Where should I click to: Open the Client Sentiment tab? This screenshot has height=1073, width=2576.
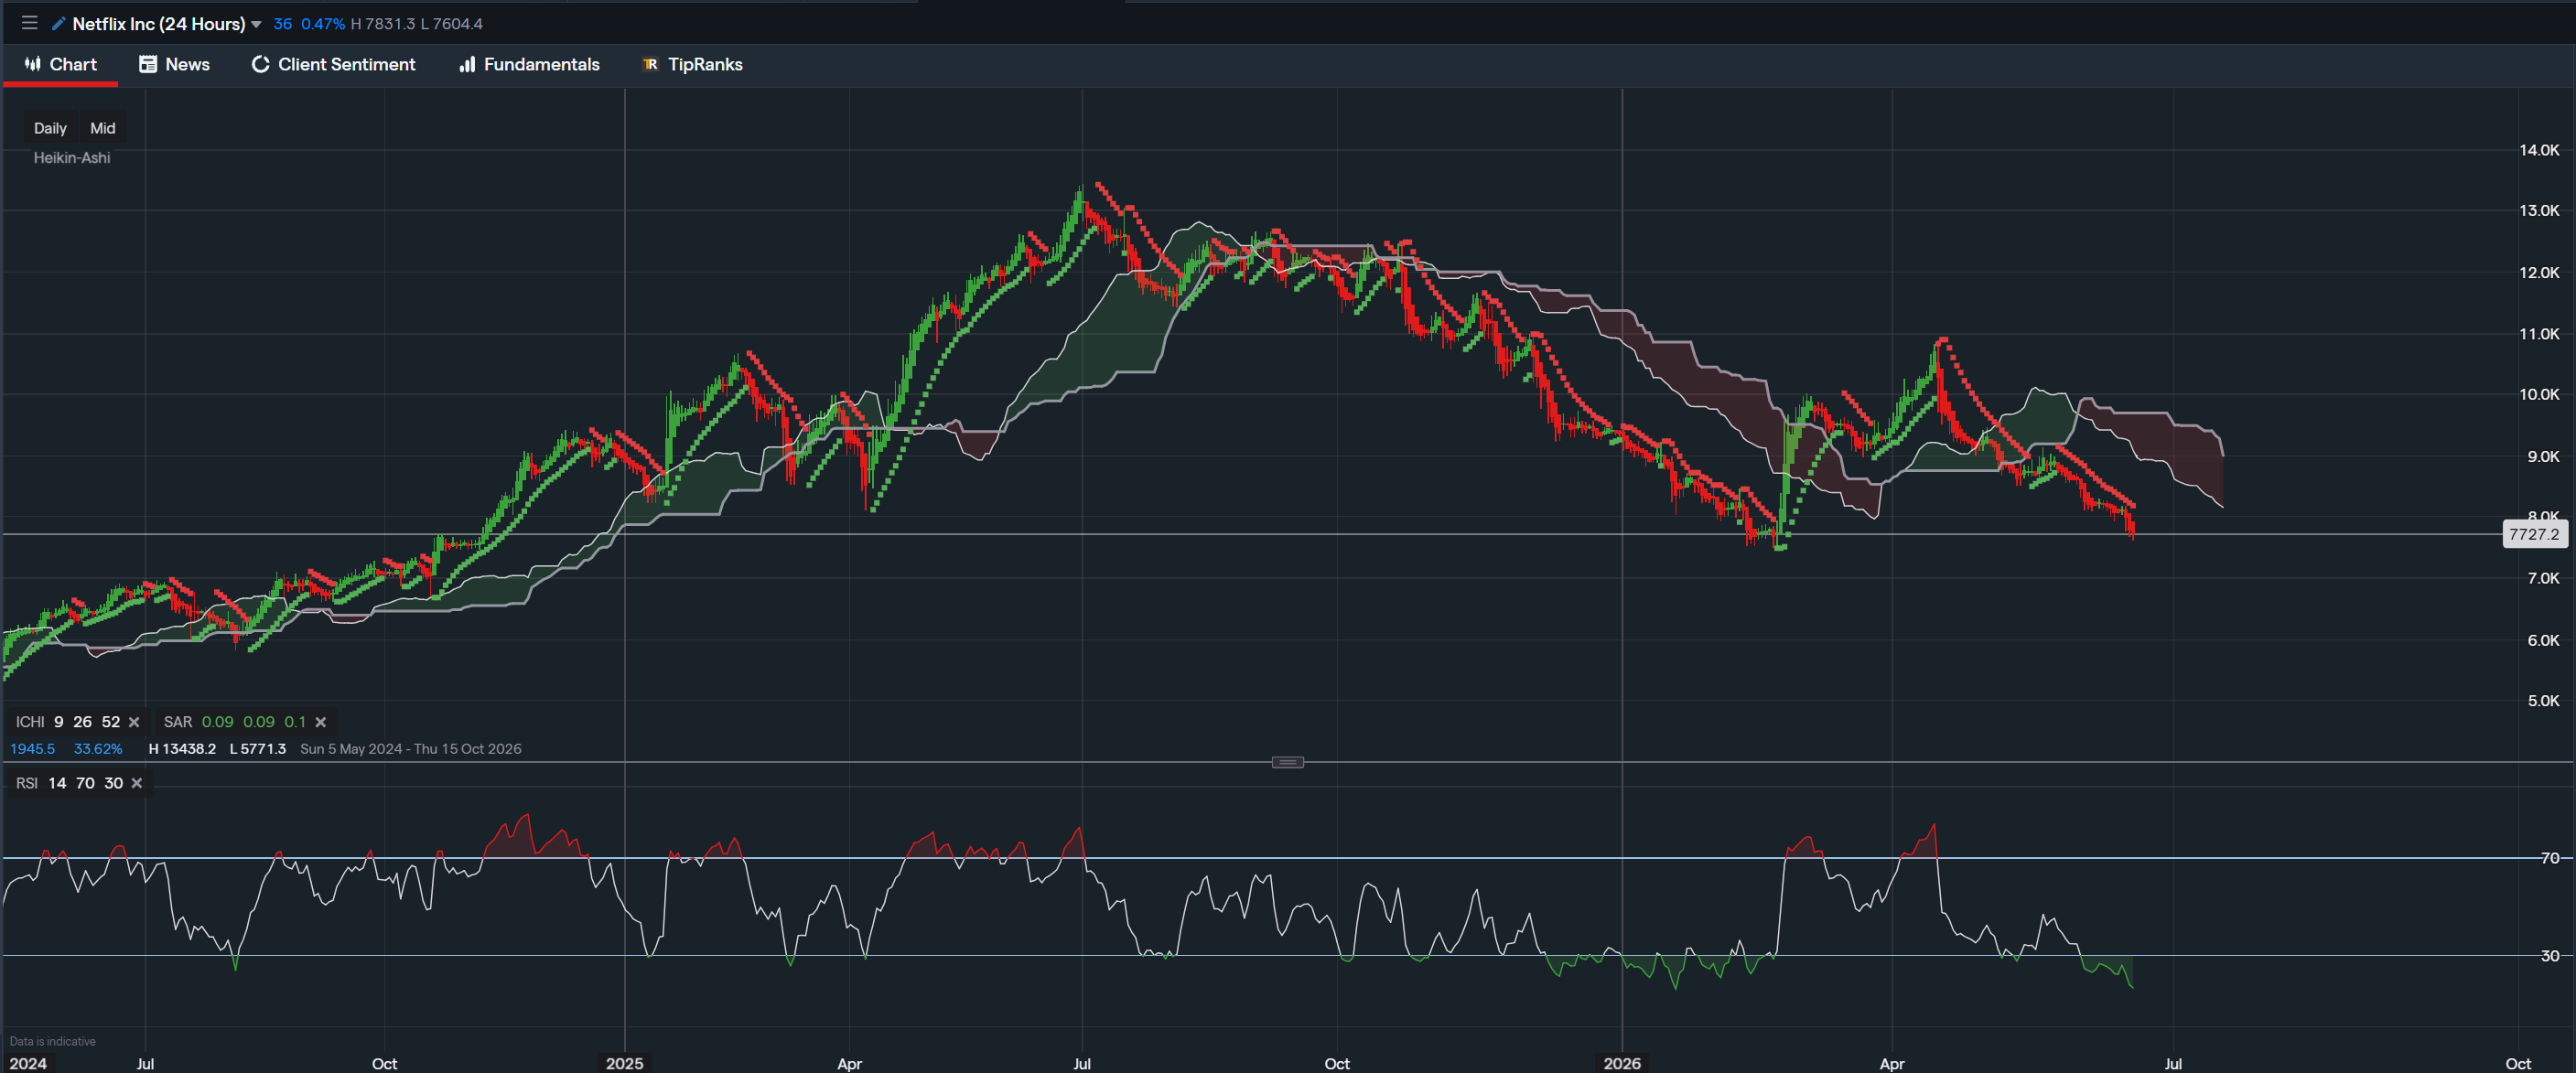pos(333,64)
